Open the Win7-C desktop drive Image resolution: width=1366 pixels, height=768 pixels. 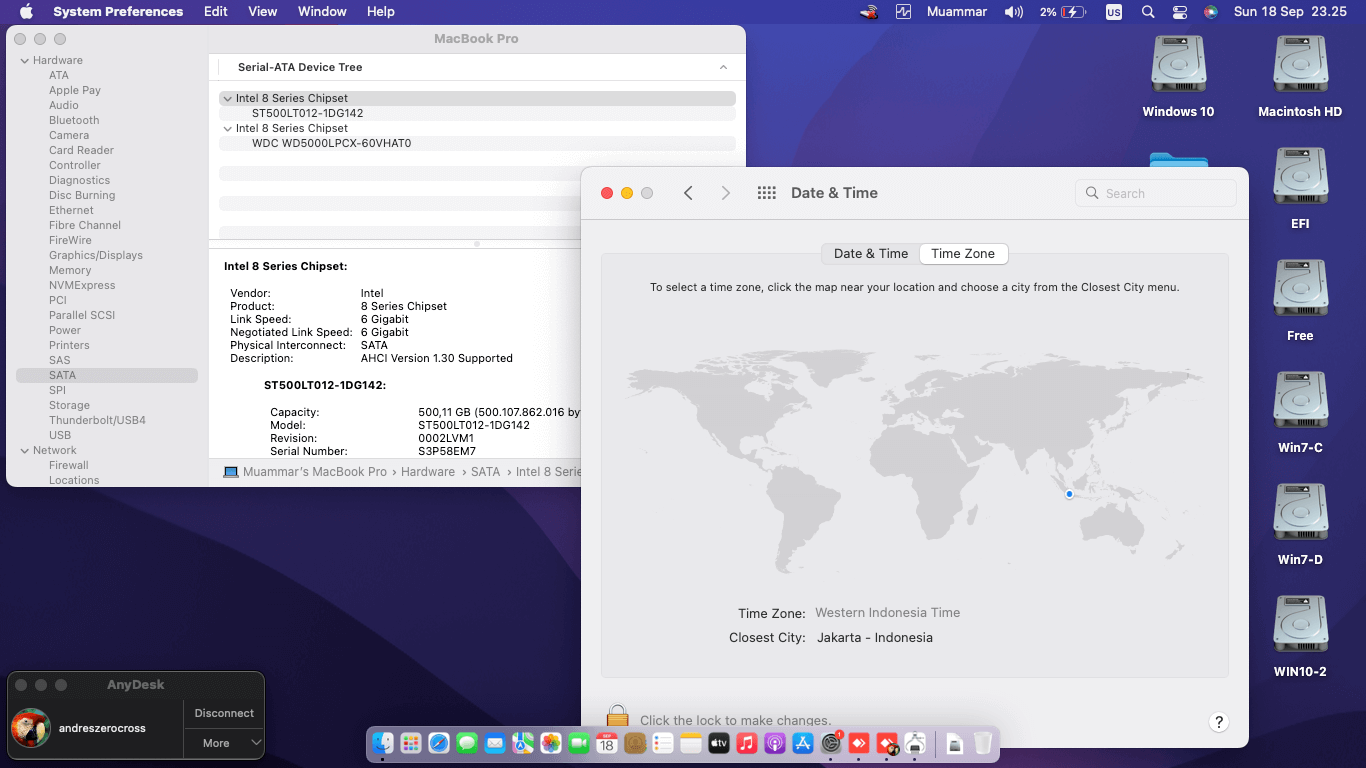coord(1300,413)
